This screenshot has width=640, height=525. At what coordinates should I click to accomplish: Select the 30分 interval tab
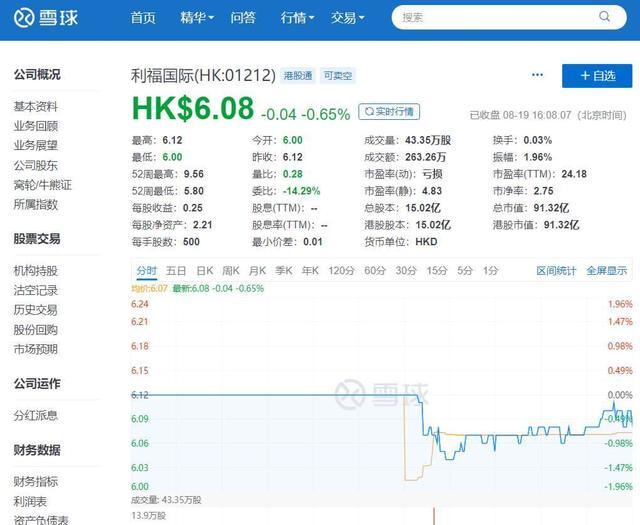(406, 271)
